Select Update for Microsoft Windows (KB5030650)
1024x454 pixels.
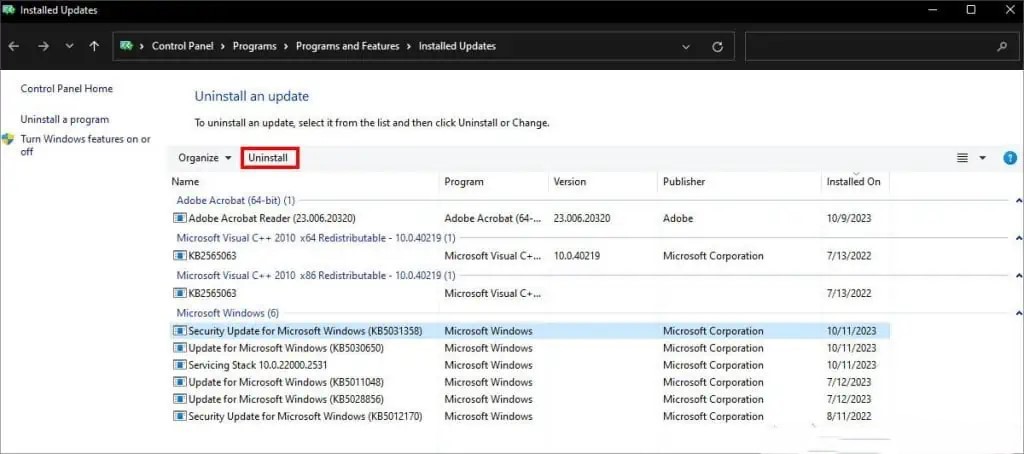530,348
